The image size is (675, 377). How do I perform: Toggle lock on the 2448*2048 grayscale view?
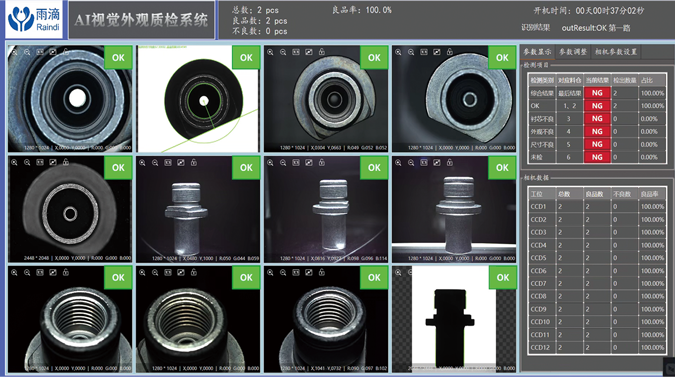[65, 162]
